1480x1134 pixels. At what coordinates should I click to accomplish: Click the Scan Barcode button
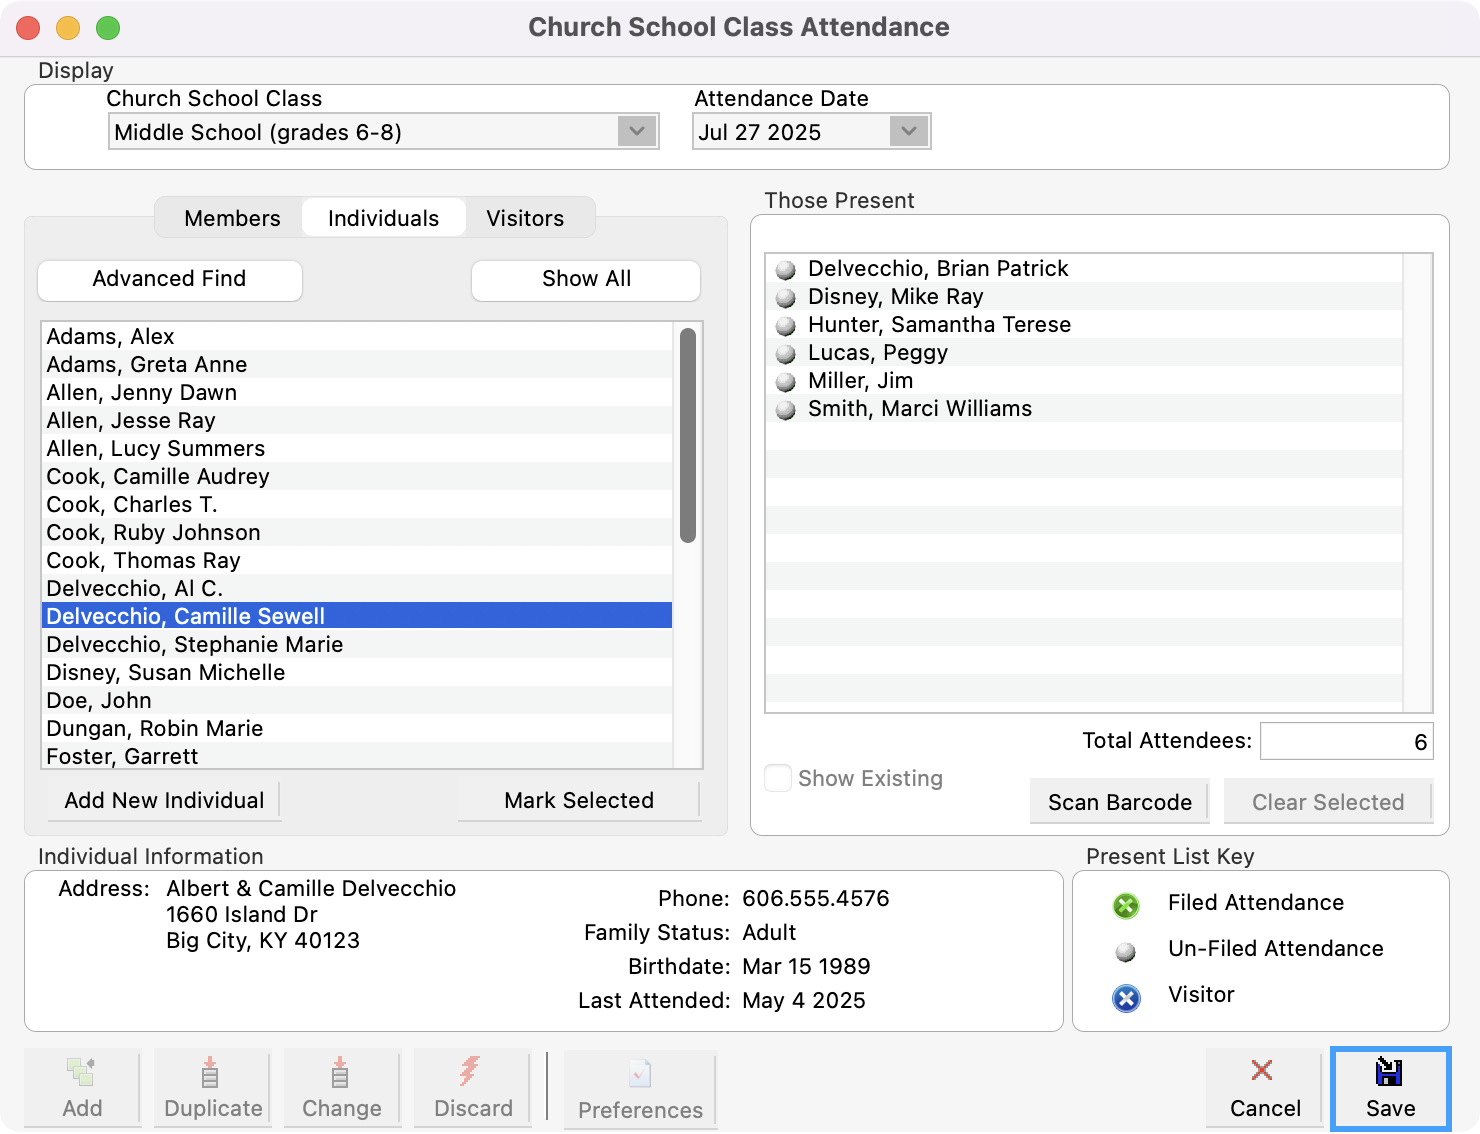click(1119, 801)
